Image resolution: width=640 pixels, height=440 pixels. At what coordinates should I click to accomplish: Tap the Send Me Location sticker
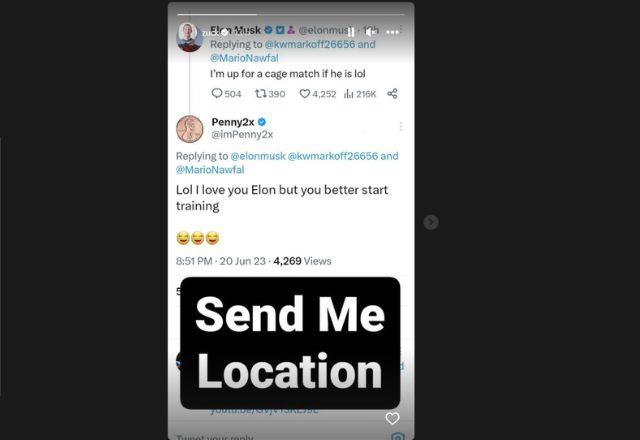pyautogui.click(x=290, y=343)
